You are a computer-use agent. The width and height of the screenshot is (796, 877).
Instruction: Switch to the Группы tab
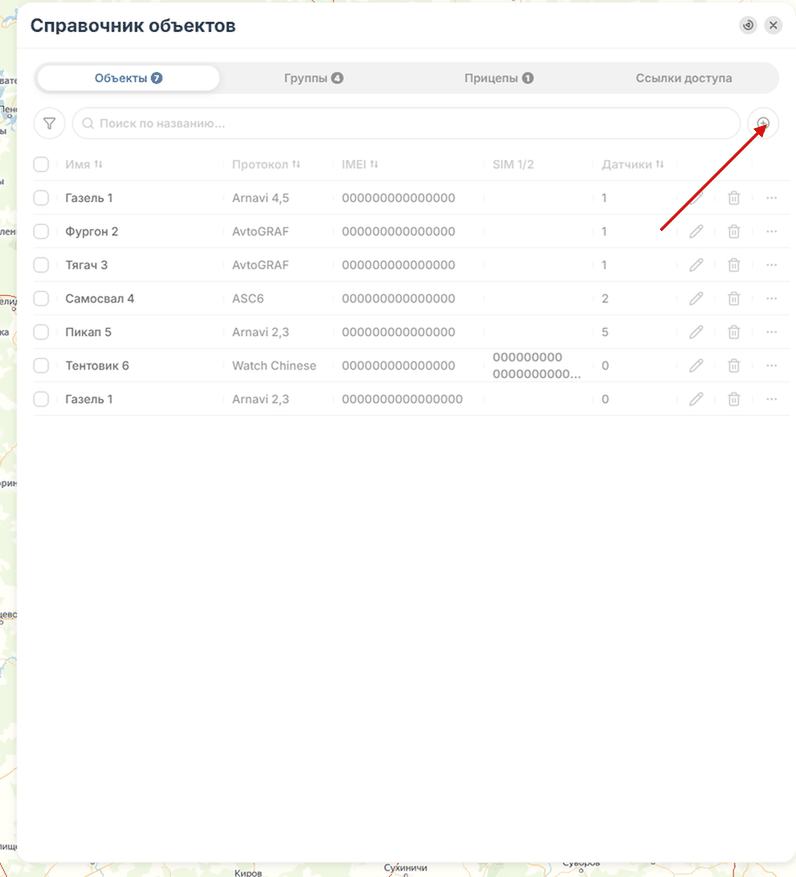(313, 78)
